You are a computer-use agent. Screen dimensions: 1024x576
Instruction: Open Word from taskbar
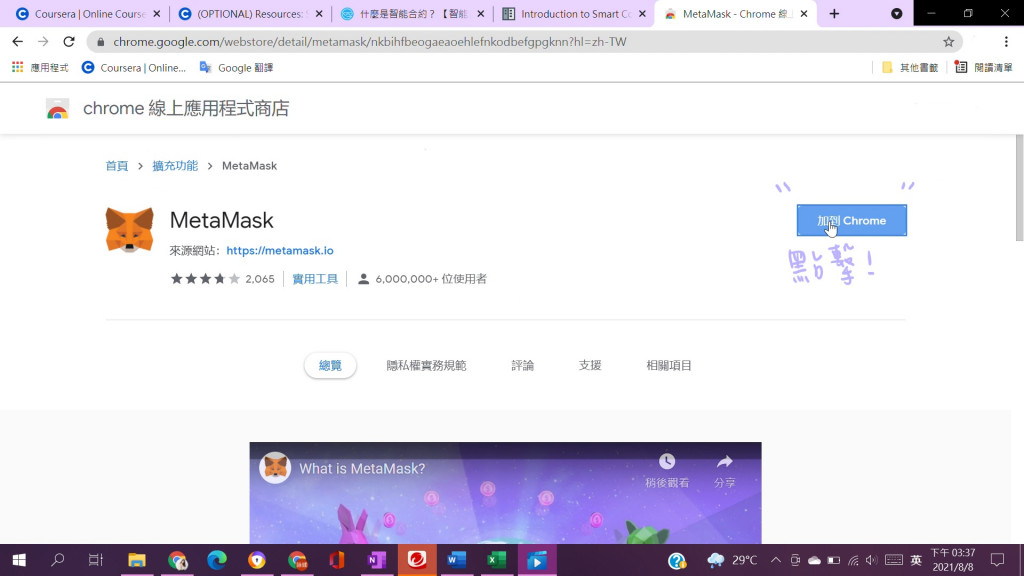click(x=456, y=560)
